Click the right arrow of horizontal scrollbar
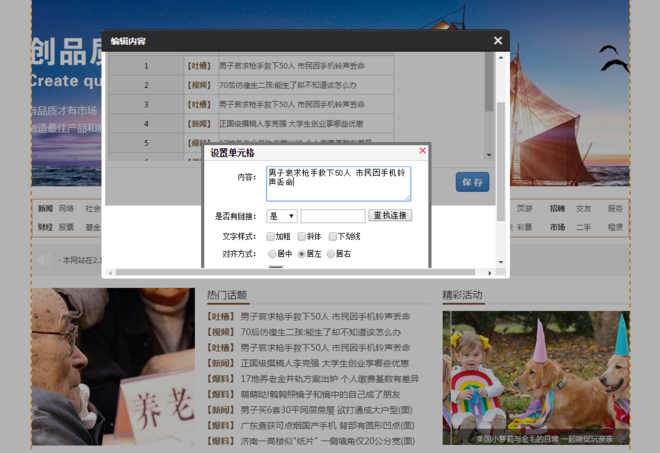The height and width of the screenshot is (453, 660). coord(490,273)
